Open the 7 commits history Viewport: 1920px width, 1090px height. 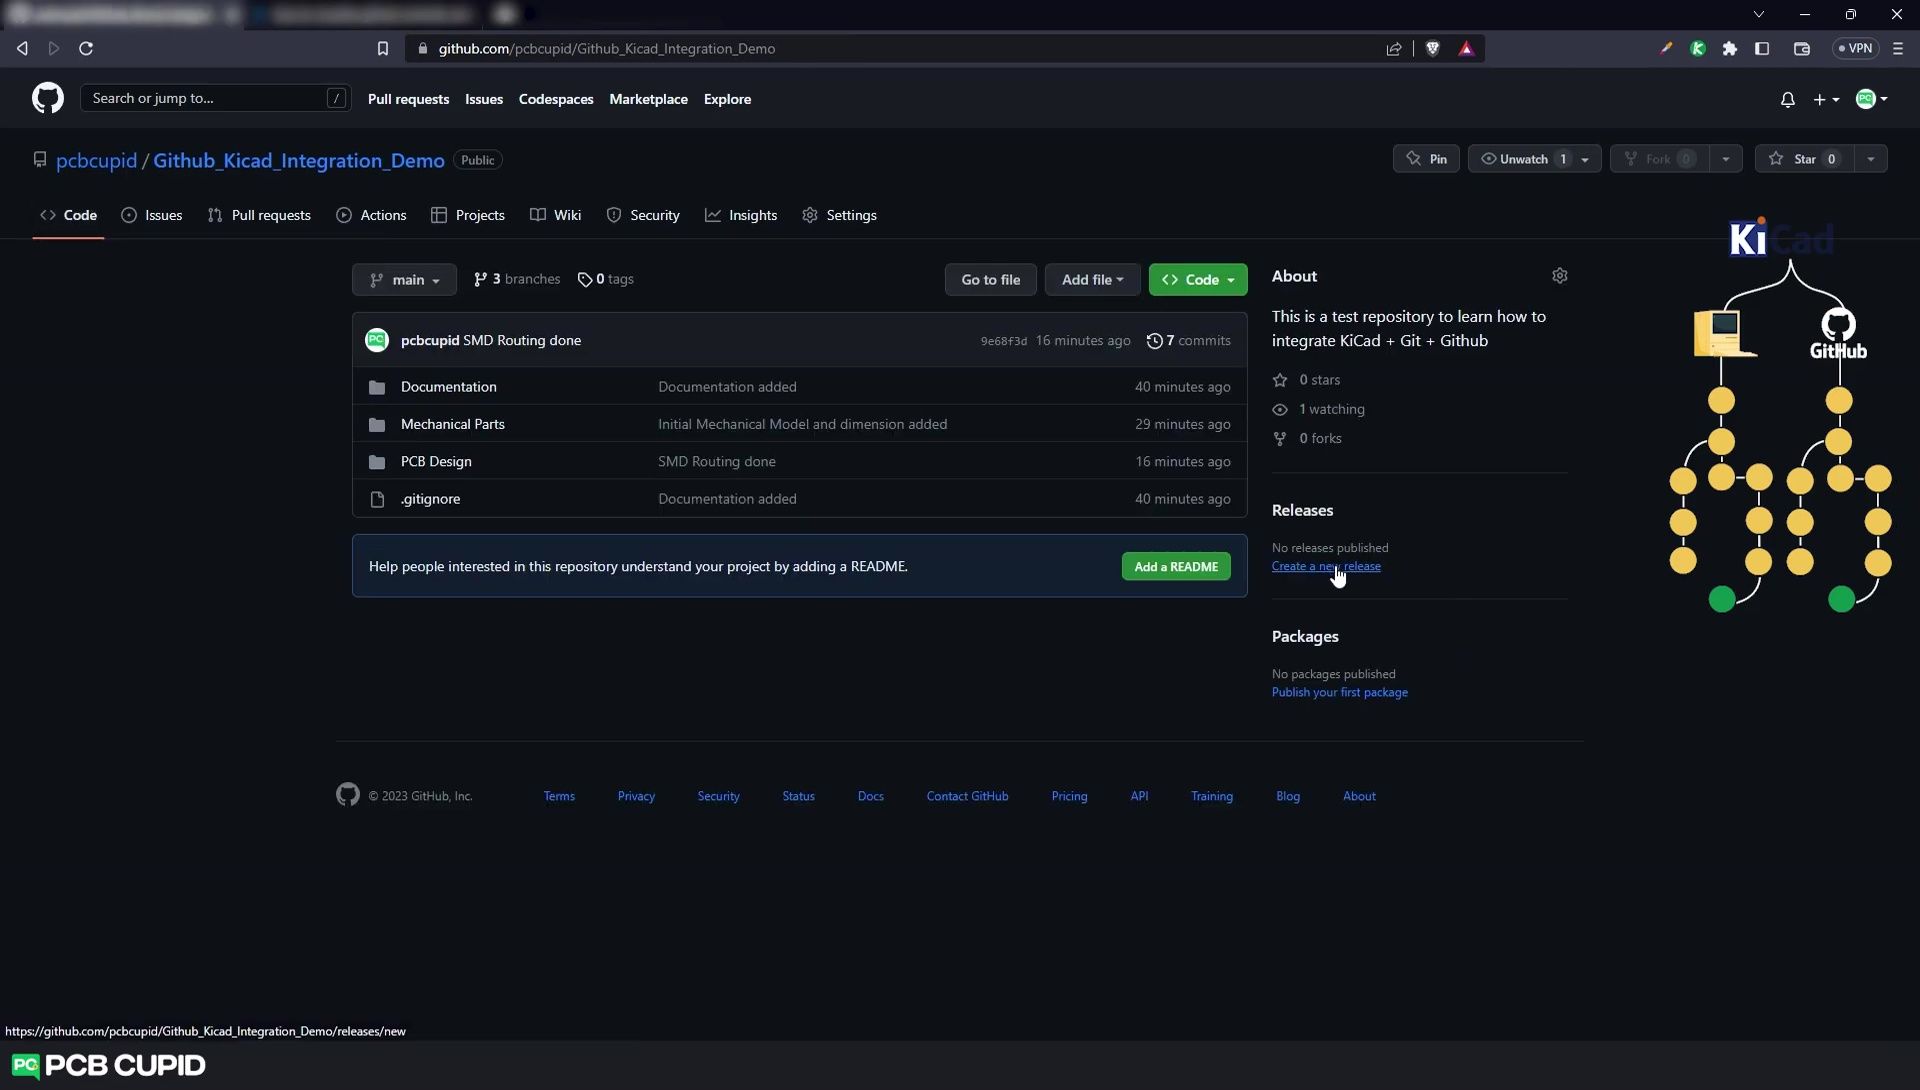tap(1189, 341)
